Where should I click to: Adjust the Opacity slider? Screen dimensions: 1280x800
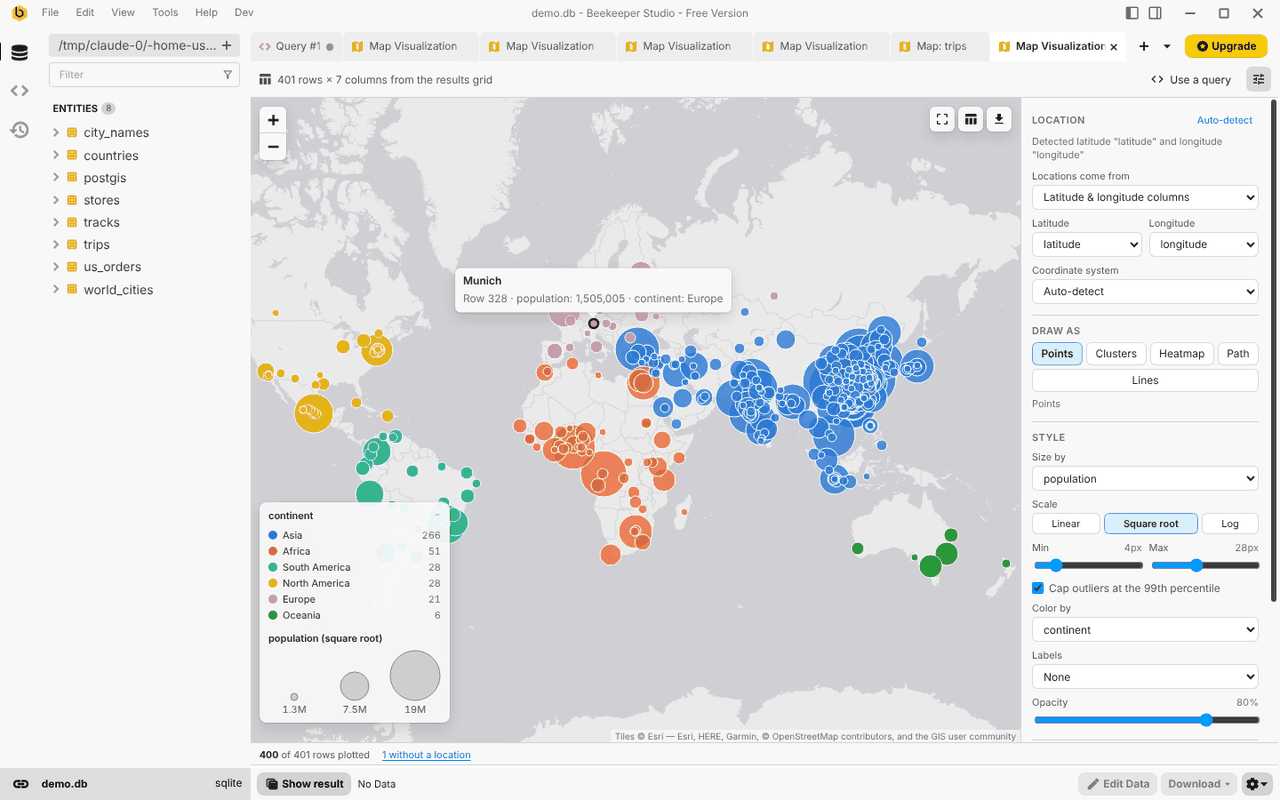(1145, 720)
